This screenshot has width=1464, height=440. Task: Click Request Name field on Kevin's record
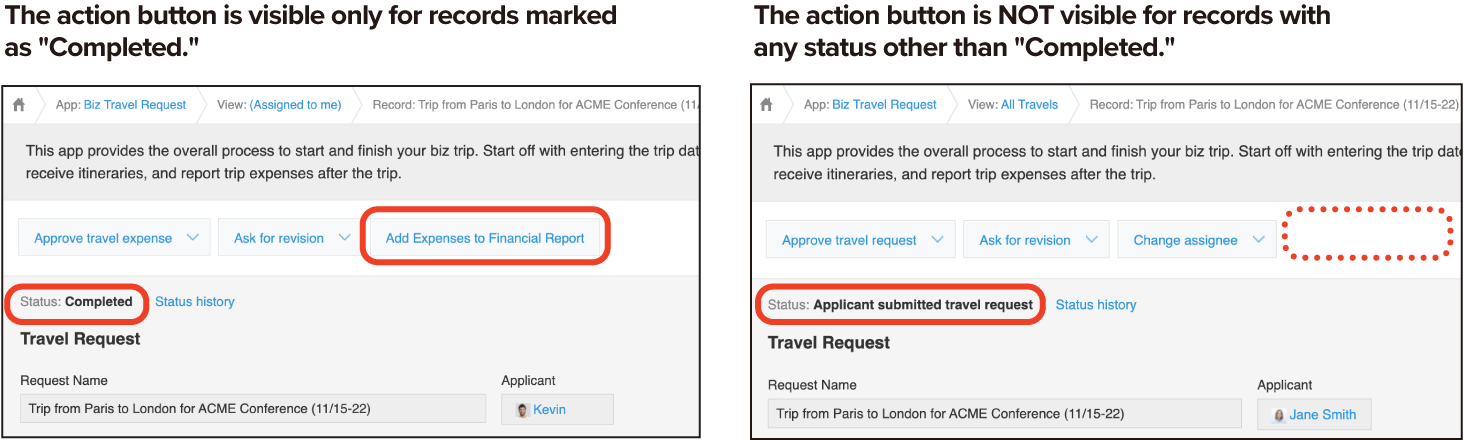point(252,409)
